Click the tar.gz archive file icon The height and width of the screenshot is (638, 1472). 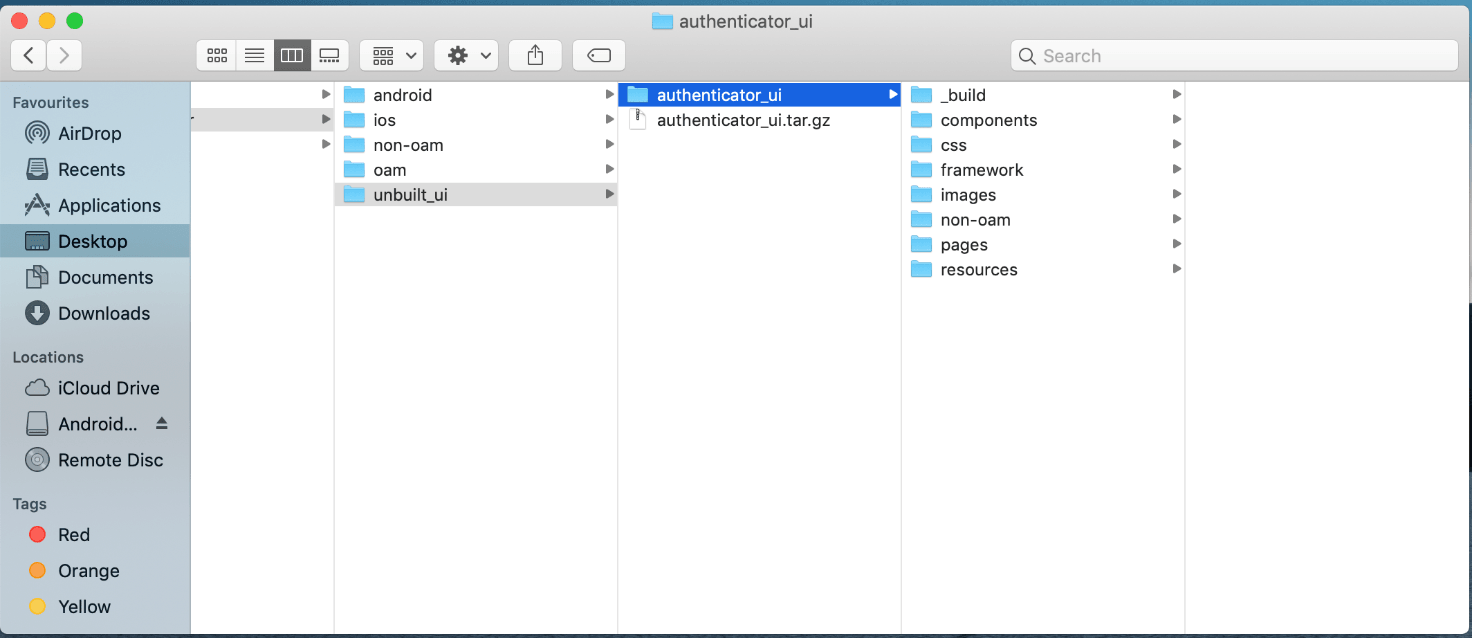pos(638,120)
